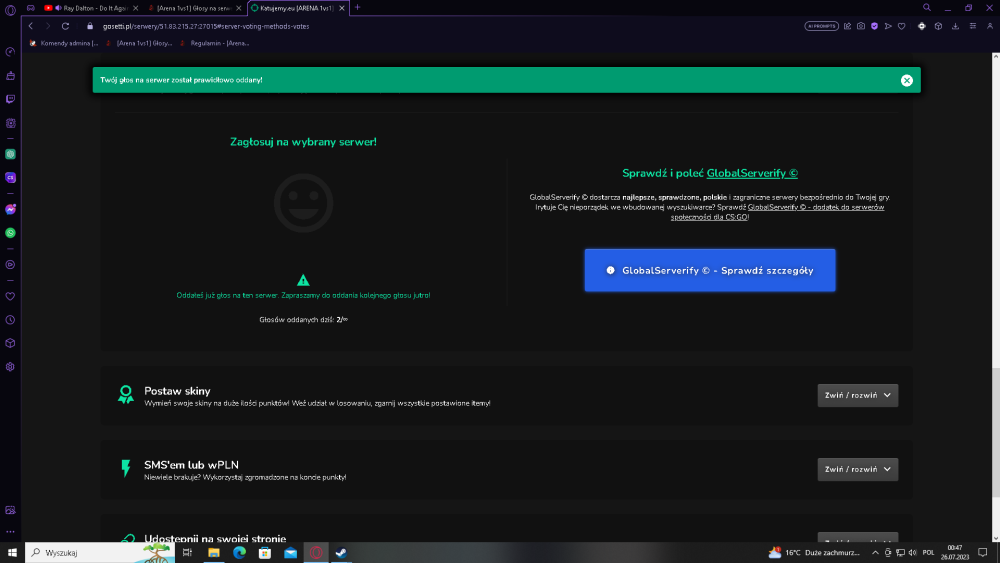Select the Katujemy.eu [ARENA 1vs1] tab

click(297, 8)
